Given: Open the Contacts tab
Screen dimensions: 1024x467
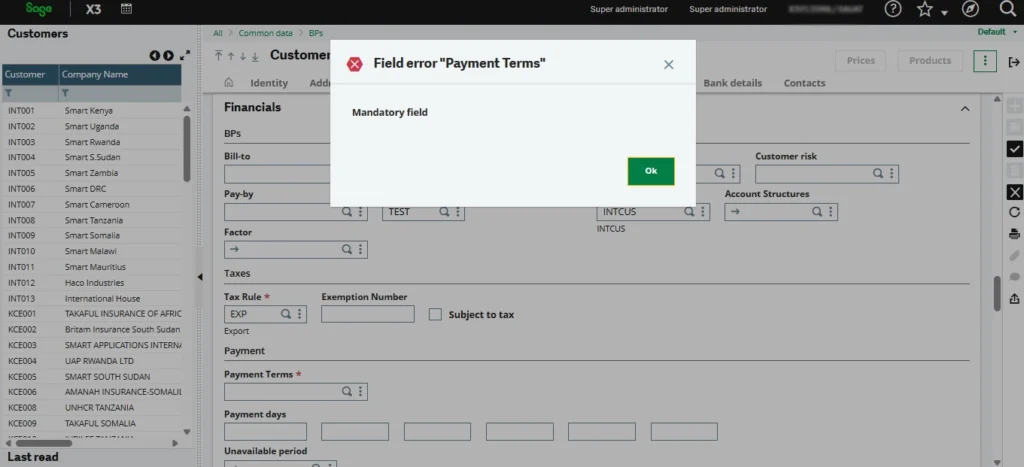Looking at the screenshot, I should pyautogui.click(x=805, y=83).
